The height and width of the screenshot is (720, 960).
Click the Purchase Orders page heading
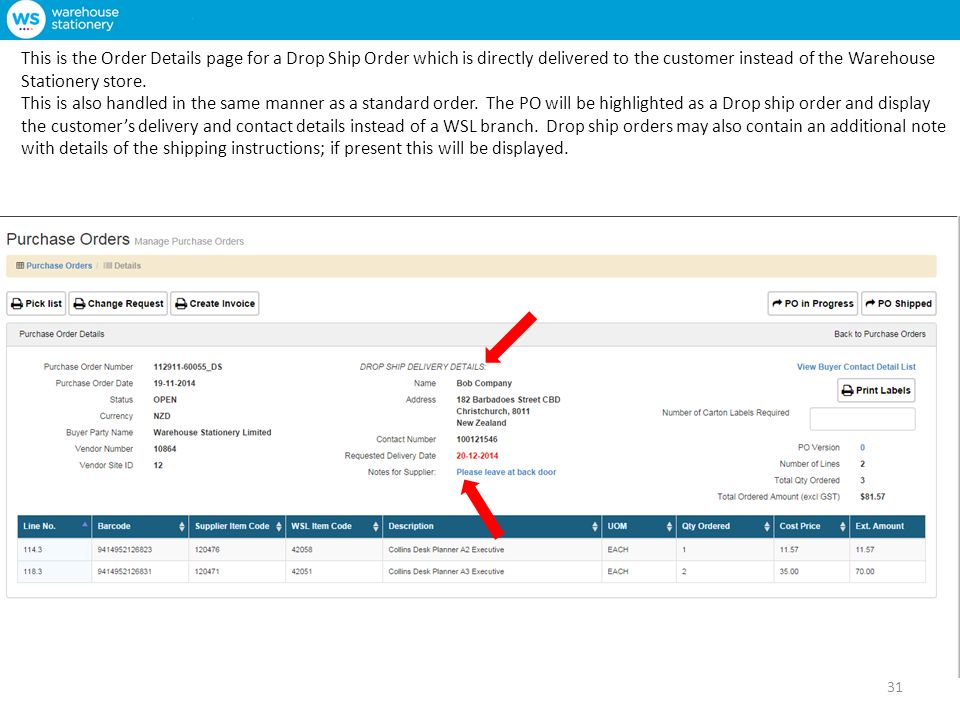pyautogui.click(x=68, y=239)
